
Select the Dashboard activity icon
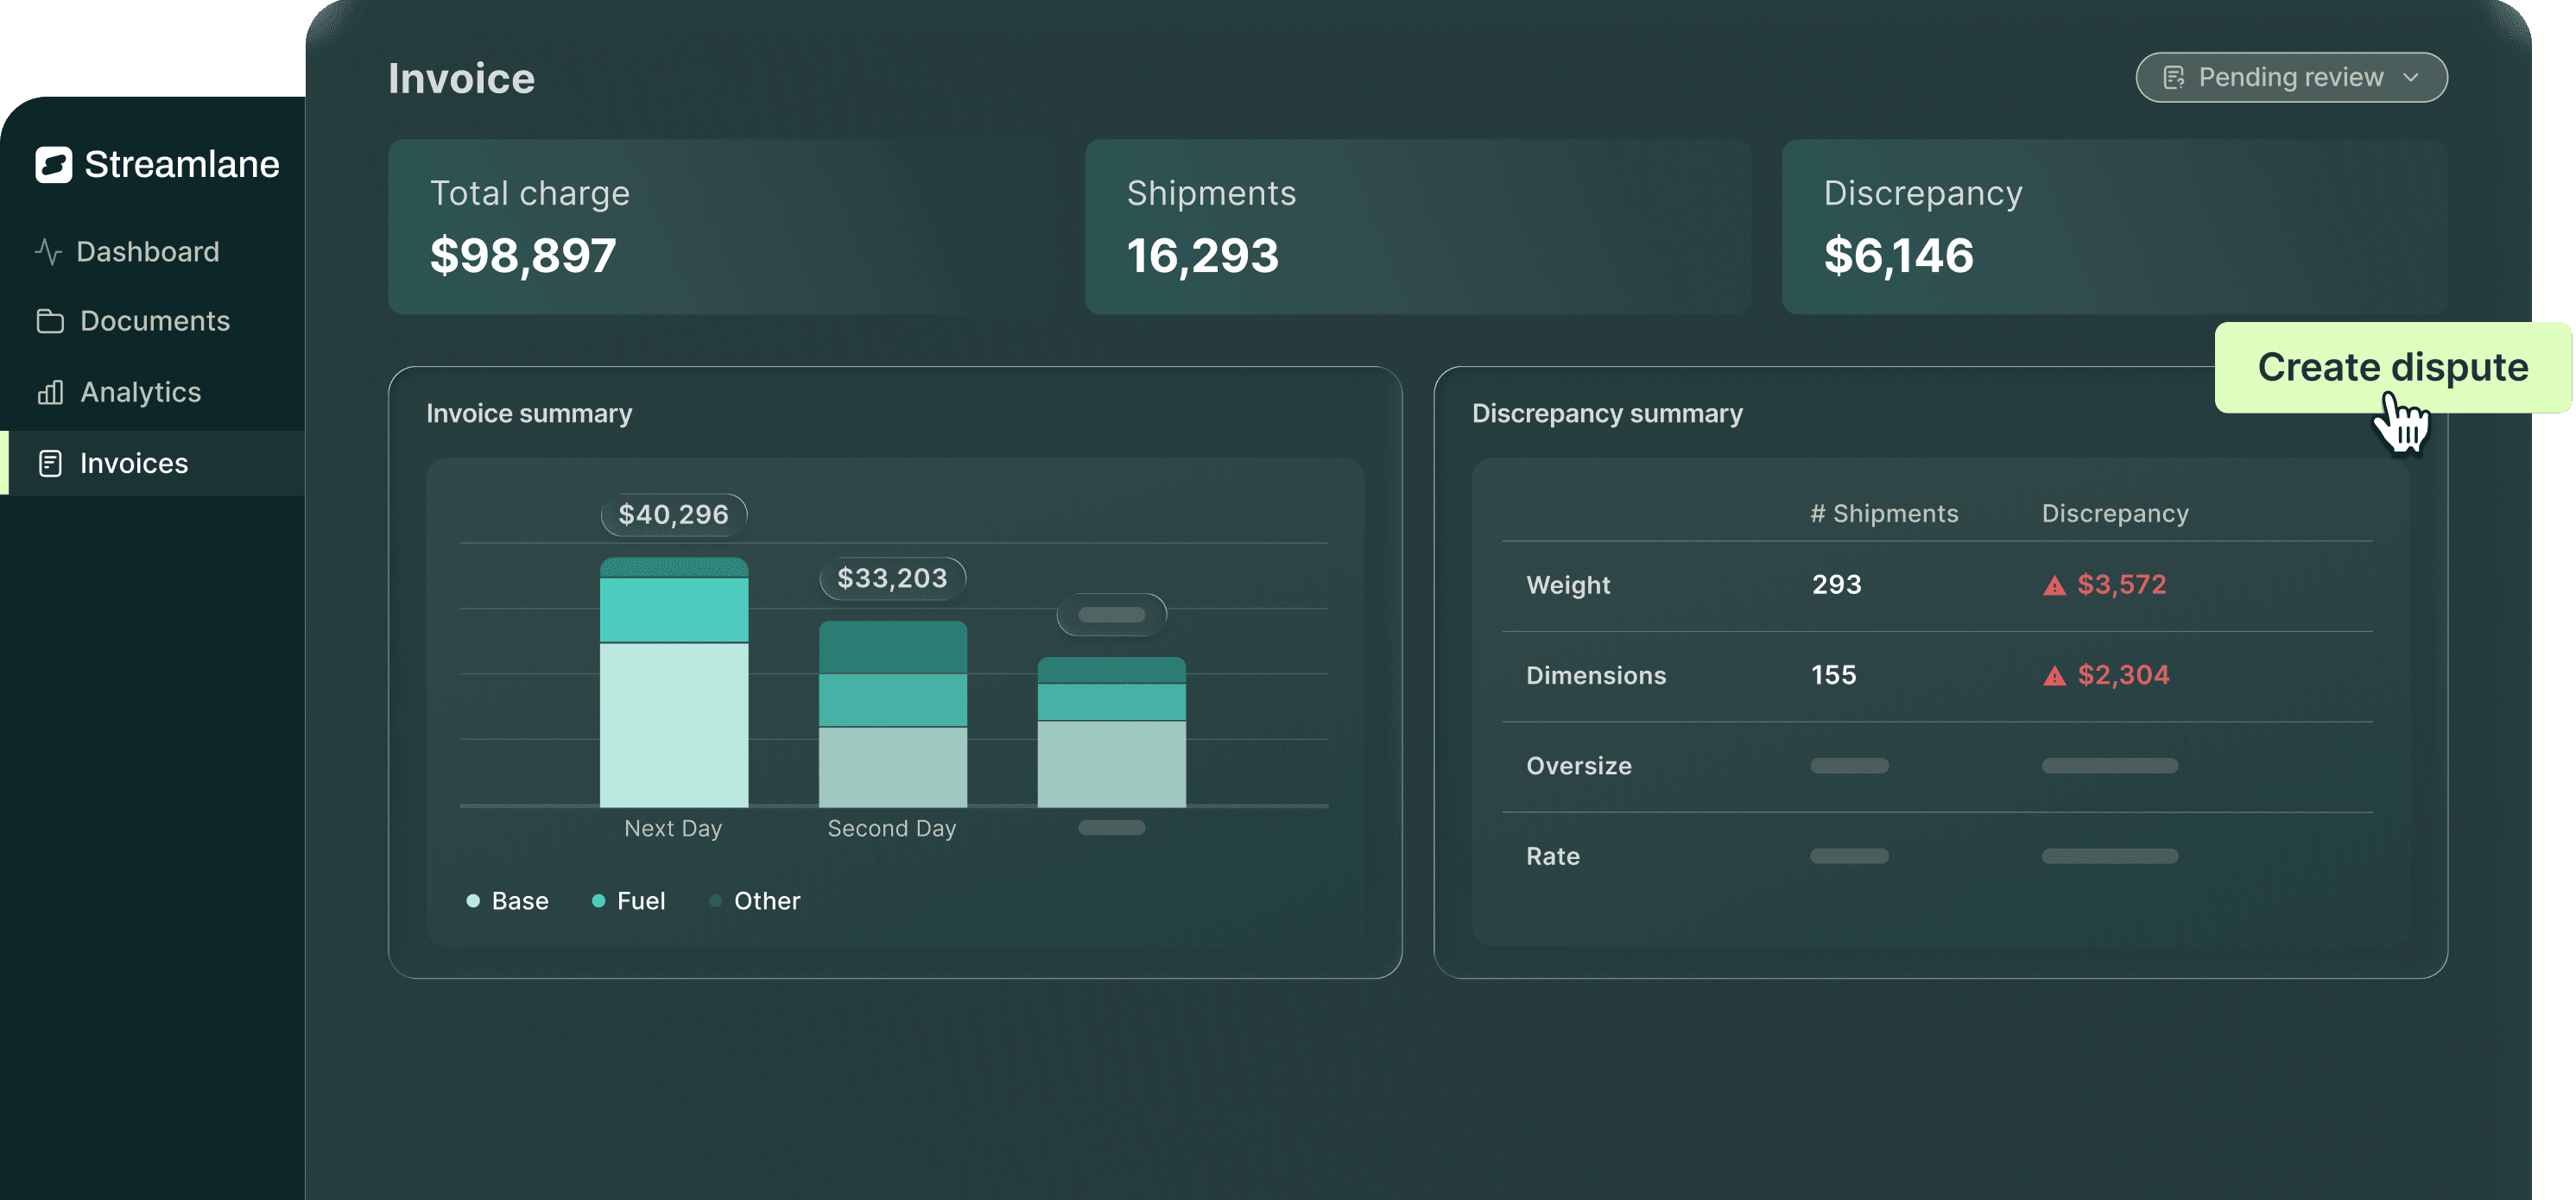coord(49,251)
